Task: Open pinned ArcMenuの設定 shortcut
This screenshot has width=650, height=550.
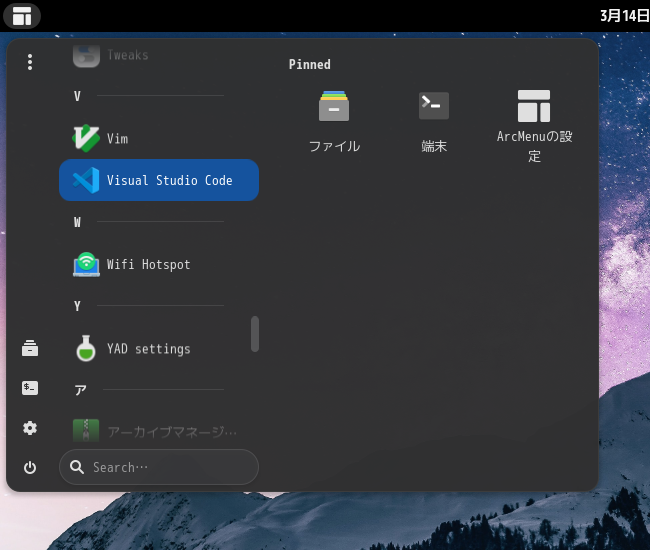Action: click(x=534, y=126)
